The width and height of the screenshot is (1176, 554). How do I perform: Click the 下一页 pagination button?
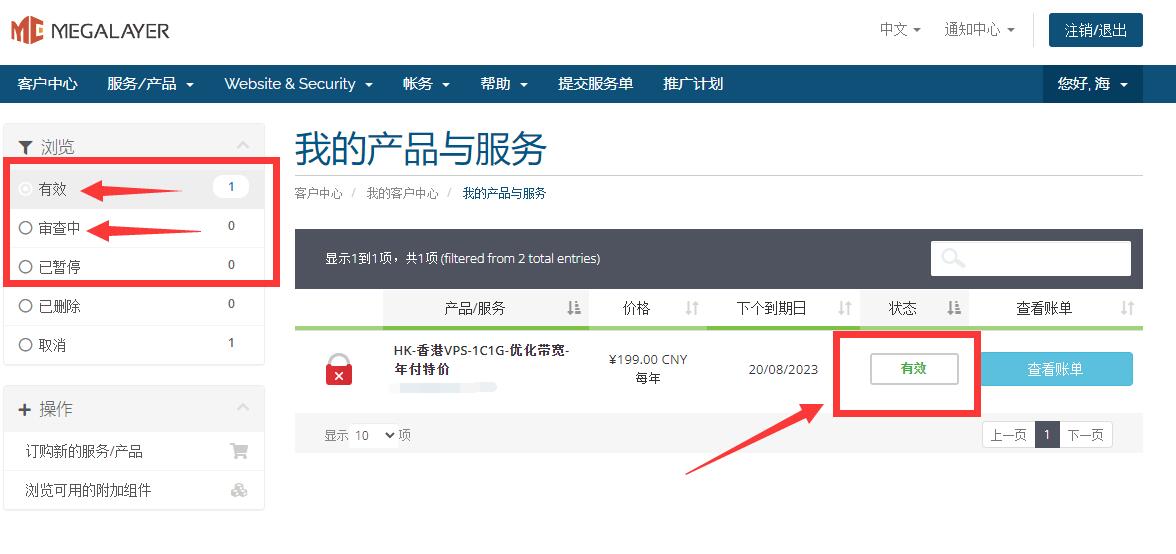pyautogui.click(x=1085, y=435)
